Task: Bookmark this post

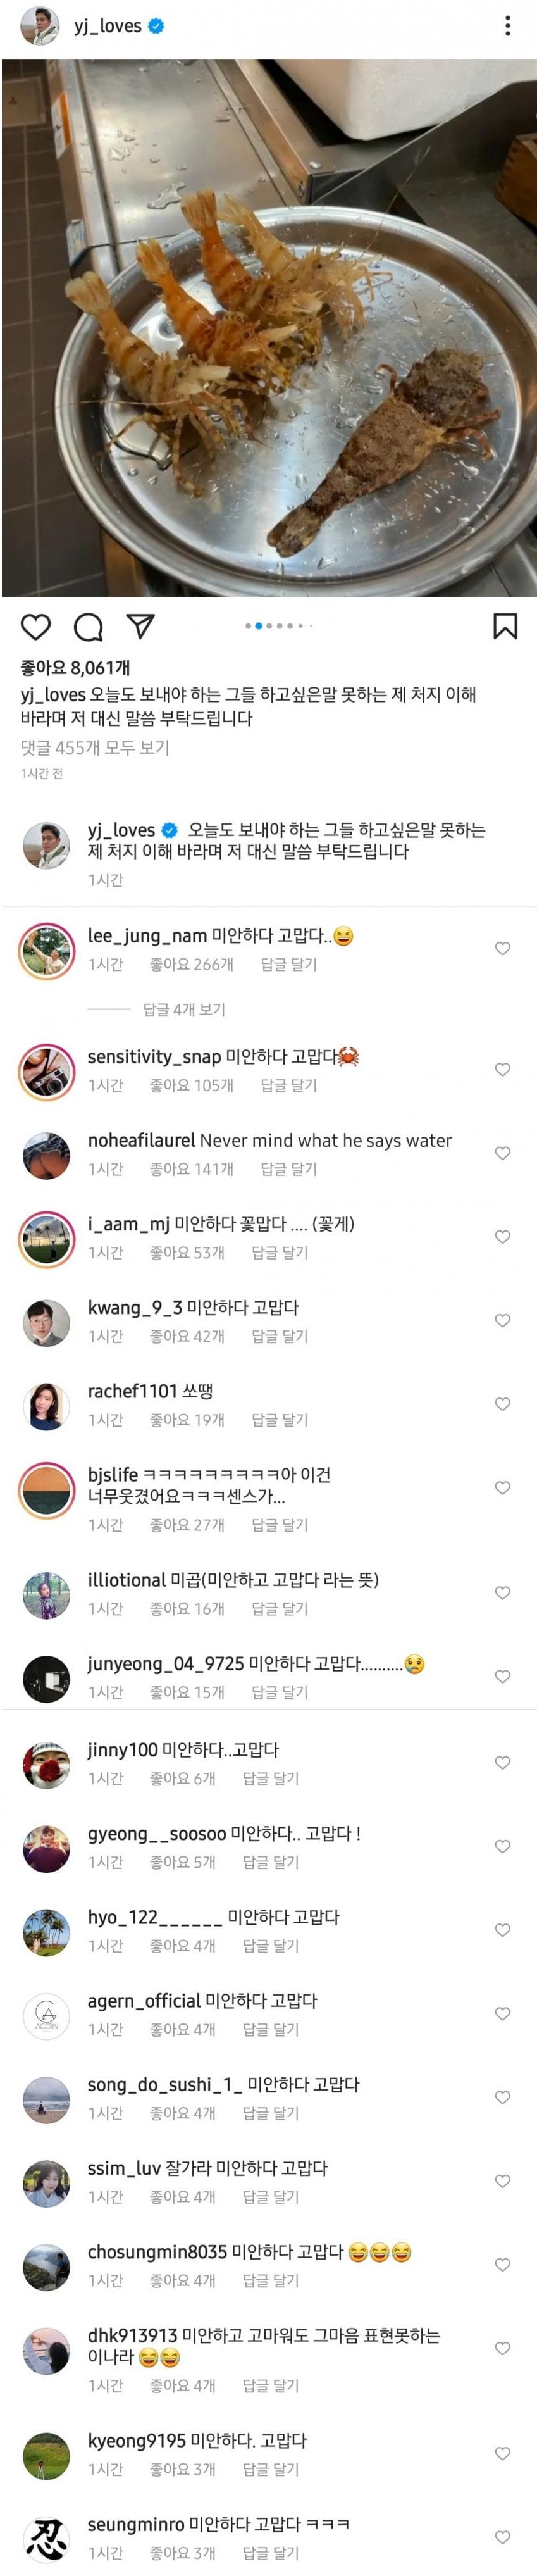Action: point(505,627)
